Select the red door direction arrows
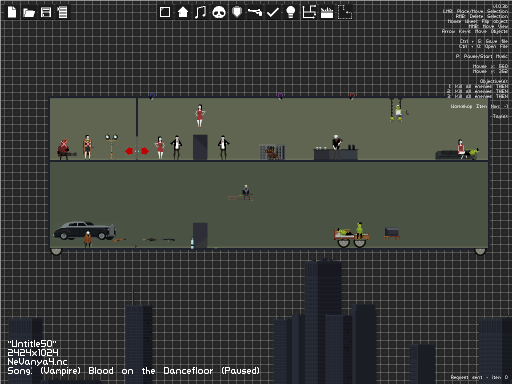 click(x=137, y=151)
